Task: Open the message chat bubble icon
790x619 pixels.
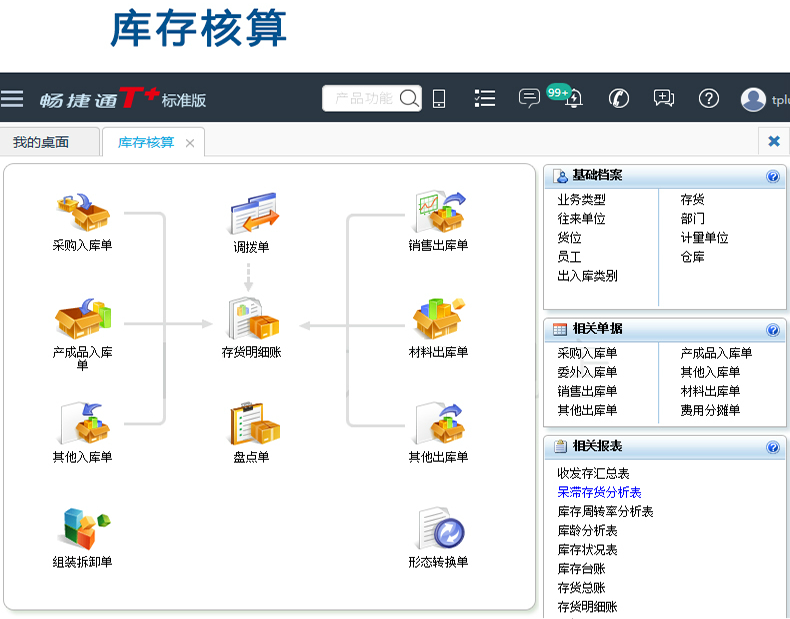Action: (x=529, y=98)
